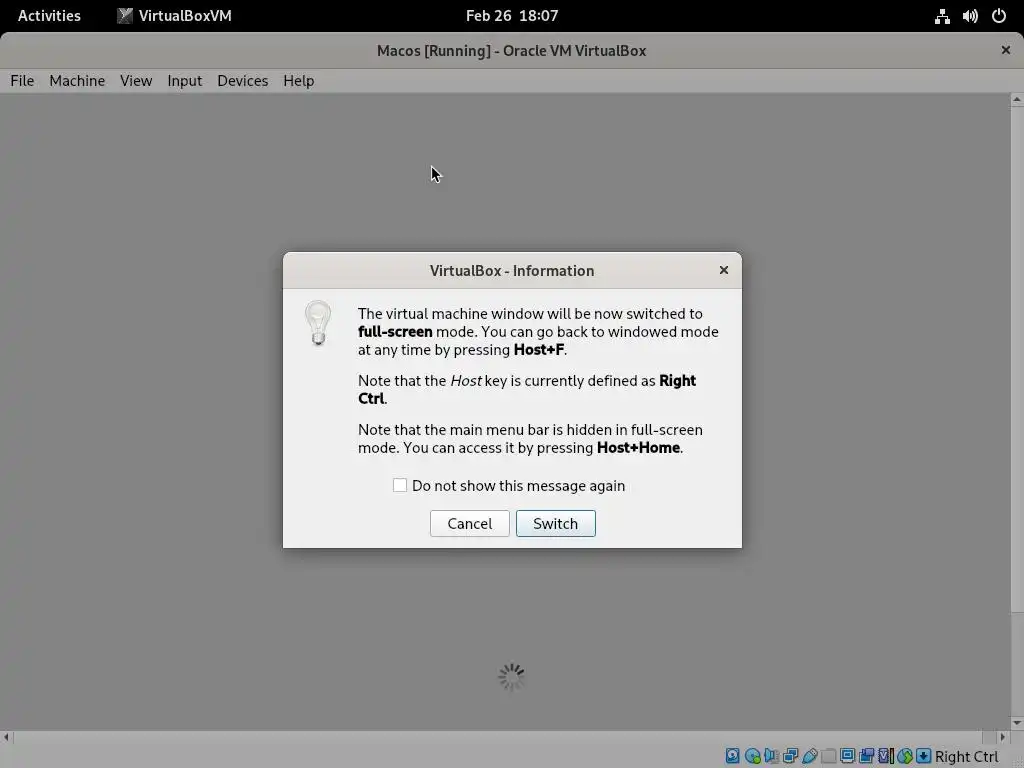1024x768 pixels.
Task: Open the Help menu
Action: (x=298, y=80)
